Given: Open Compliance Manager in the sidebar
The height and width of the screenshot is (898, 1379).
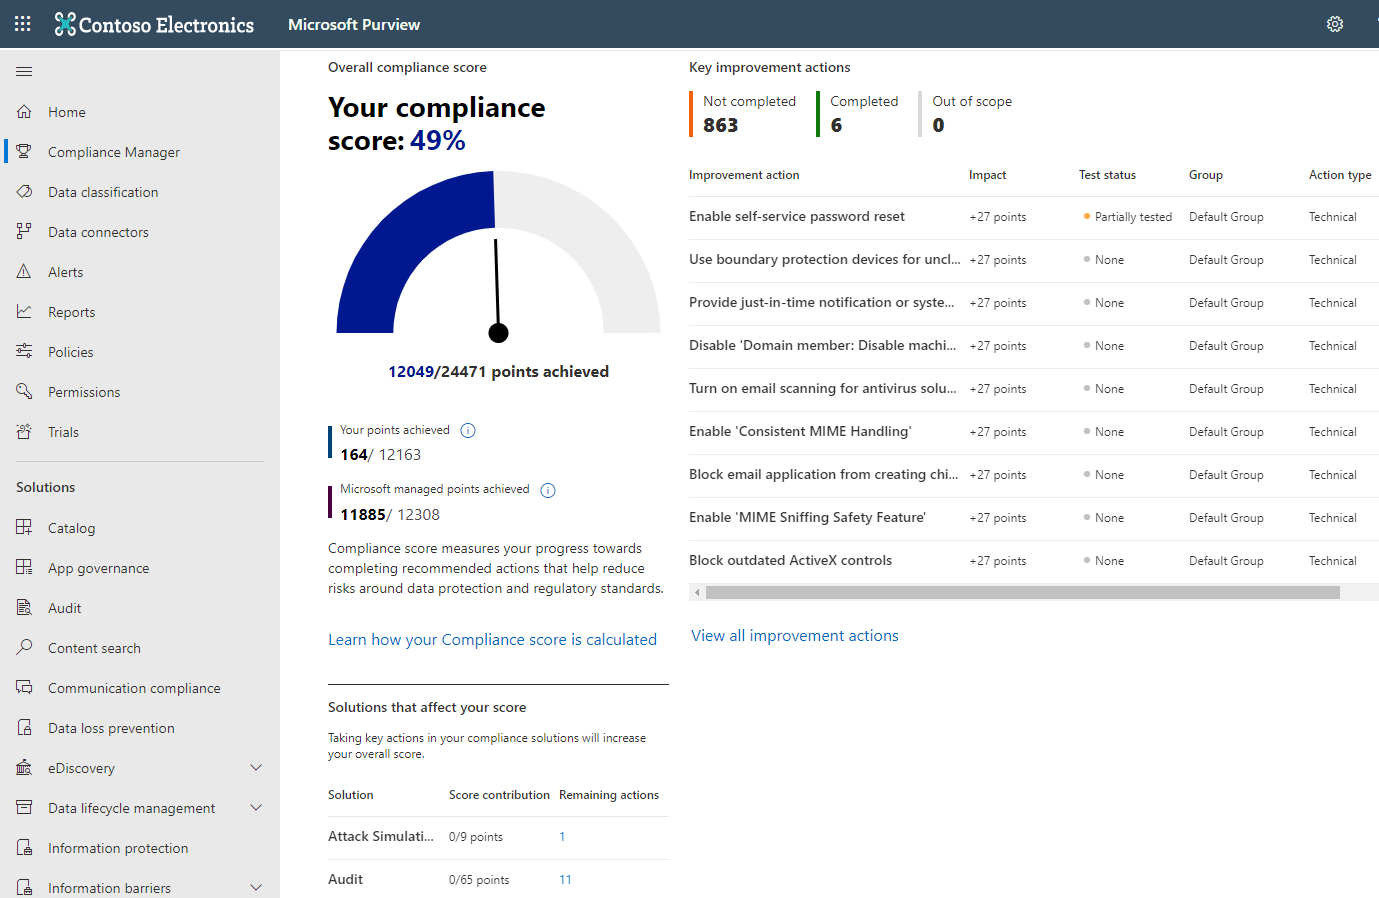Looking at the screenshot, I should point(114,152).
